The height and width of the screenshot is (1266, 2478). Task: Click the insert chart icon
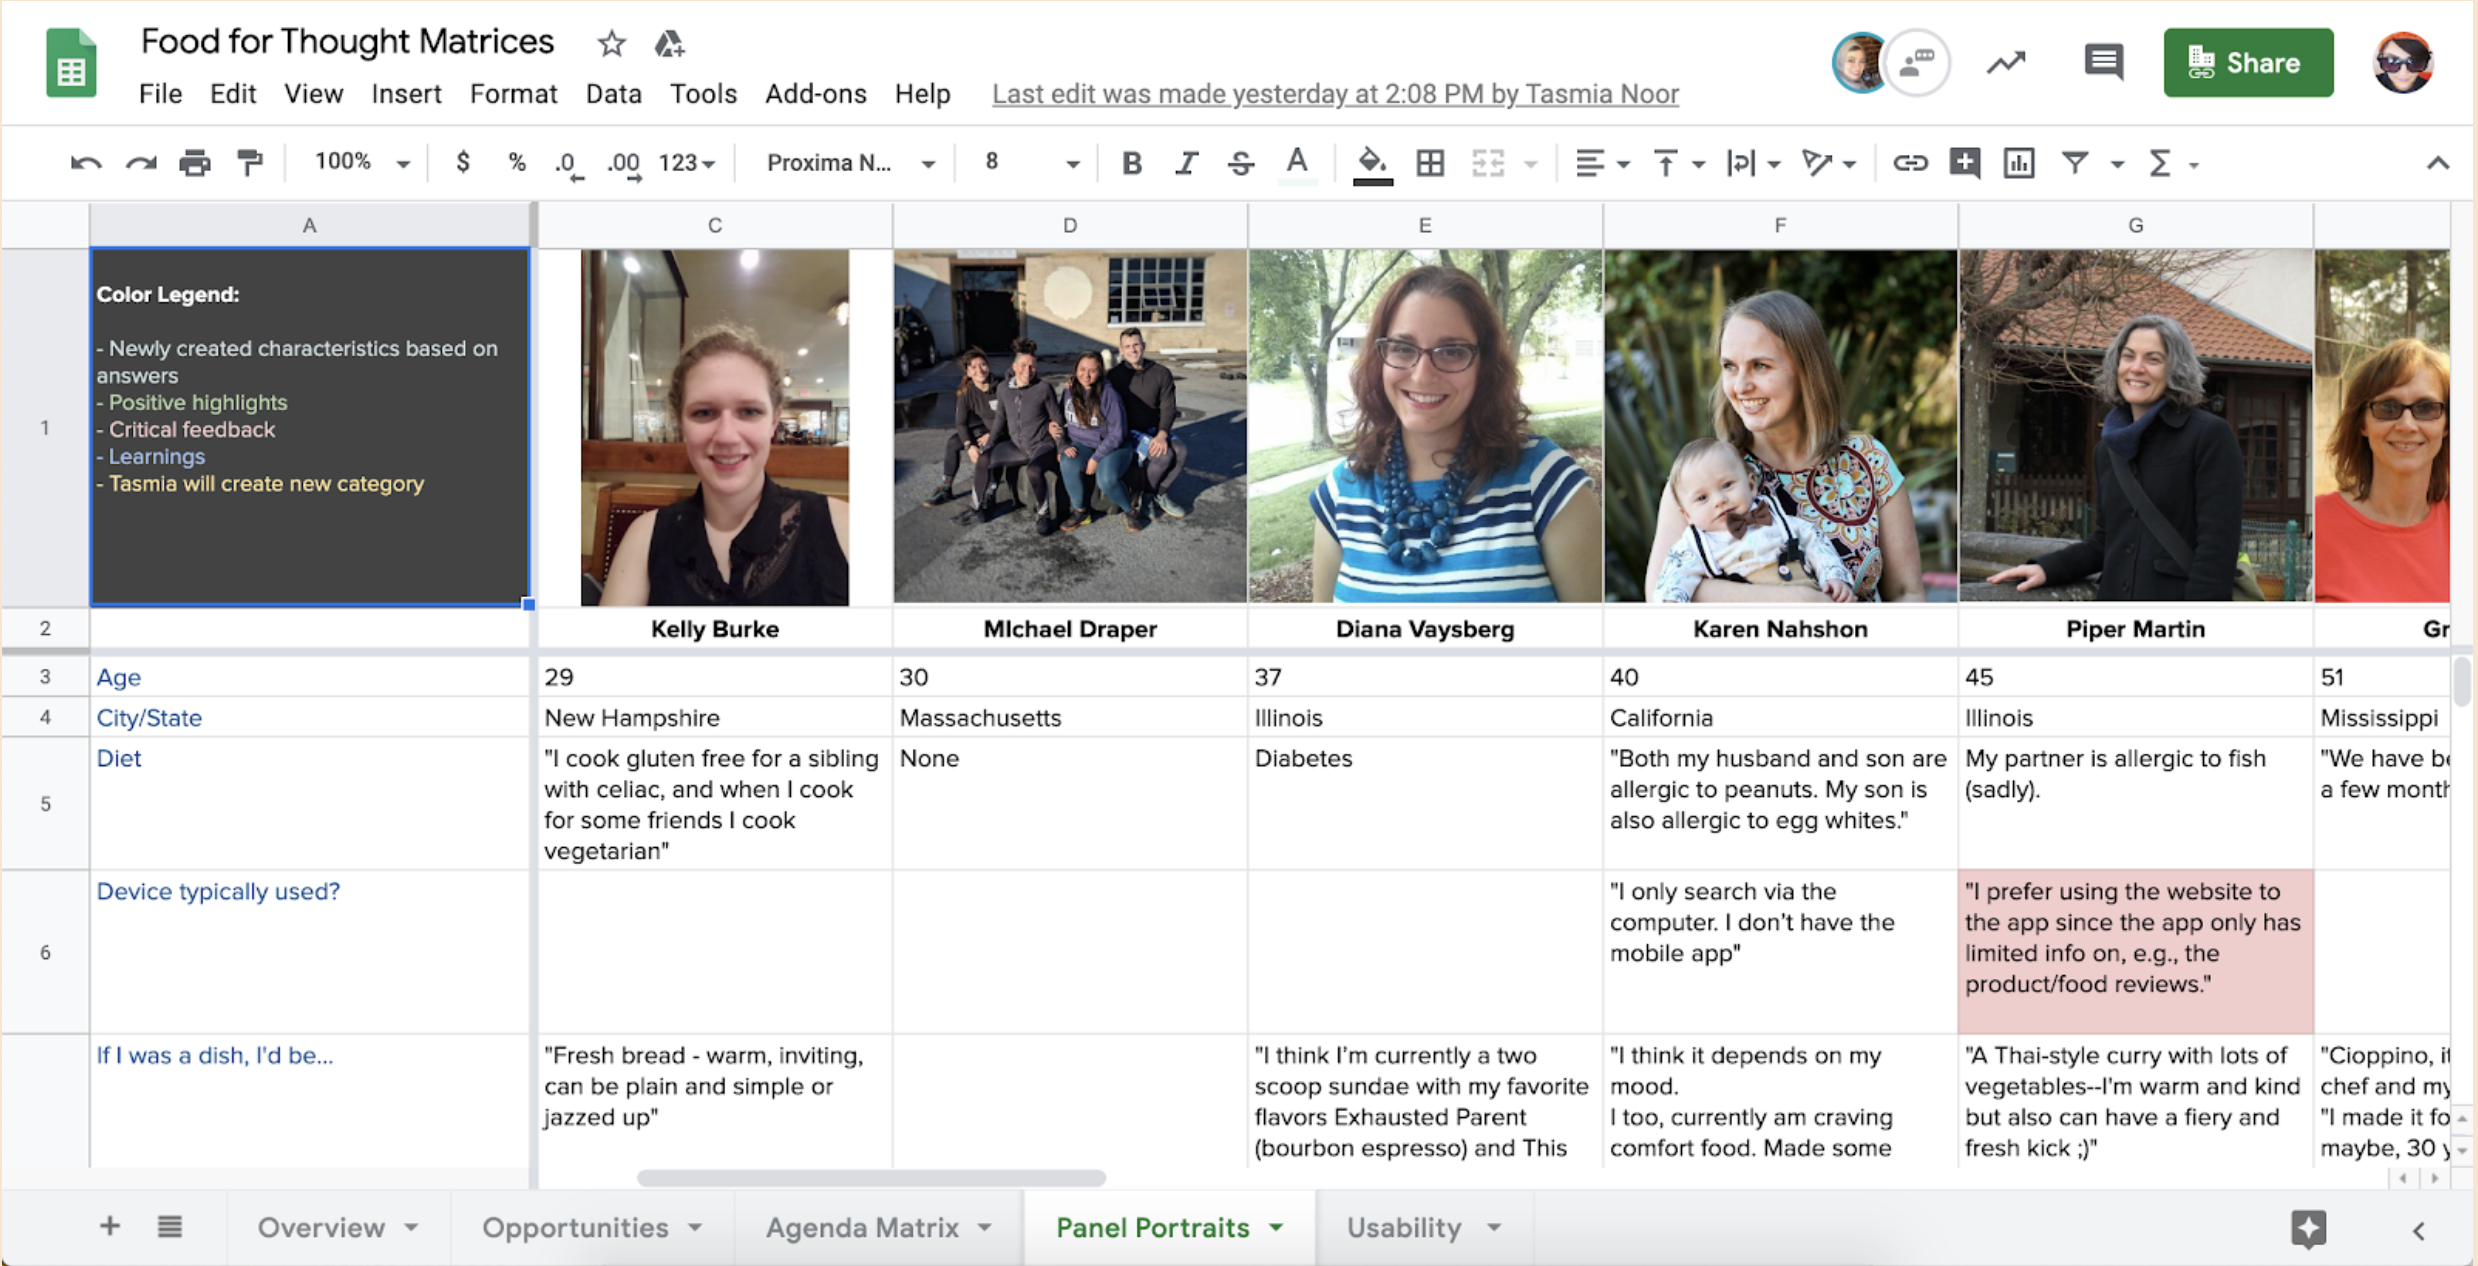[2018, 163]
